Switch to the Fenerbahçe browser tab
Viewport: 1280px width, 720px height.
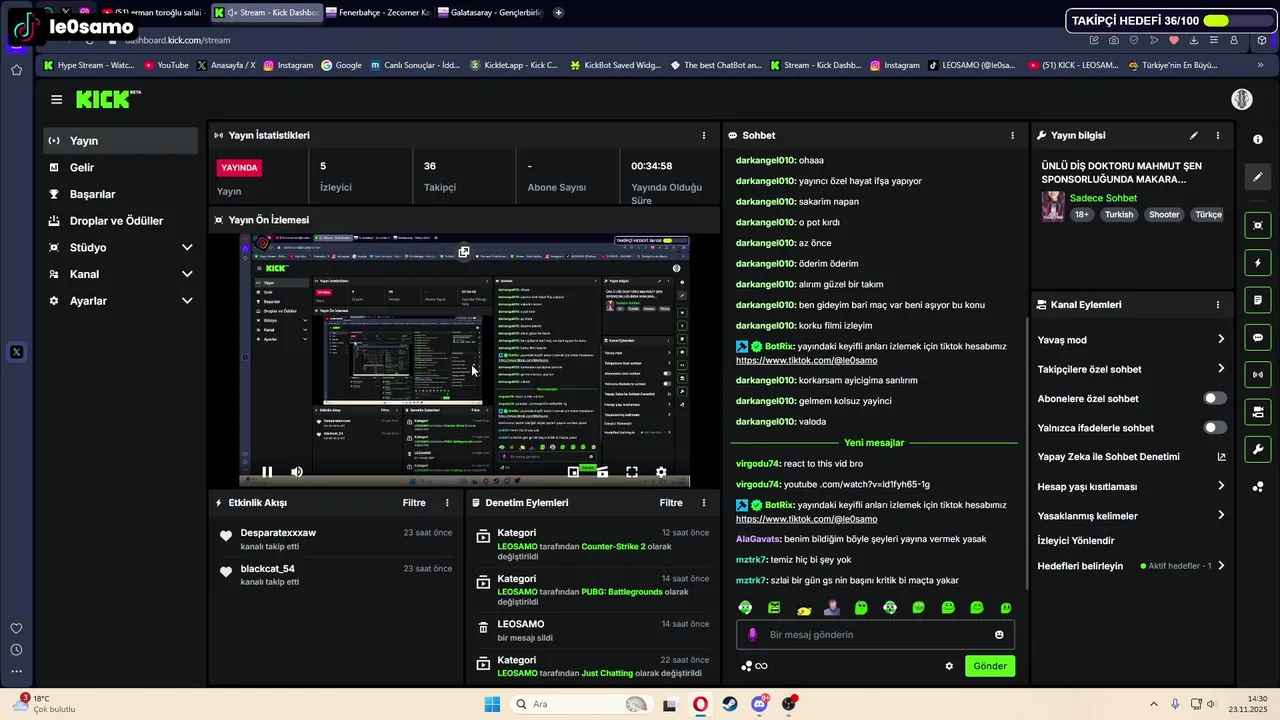pos(378,13)
